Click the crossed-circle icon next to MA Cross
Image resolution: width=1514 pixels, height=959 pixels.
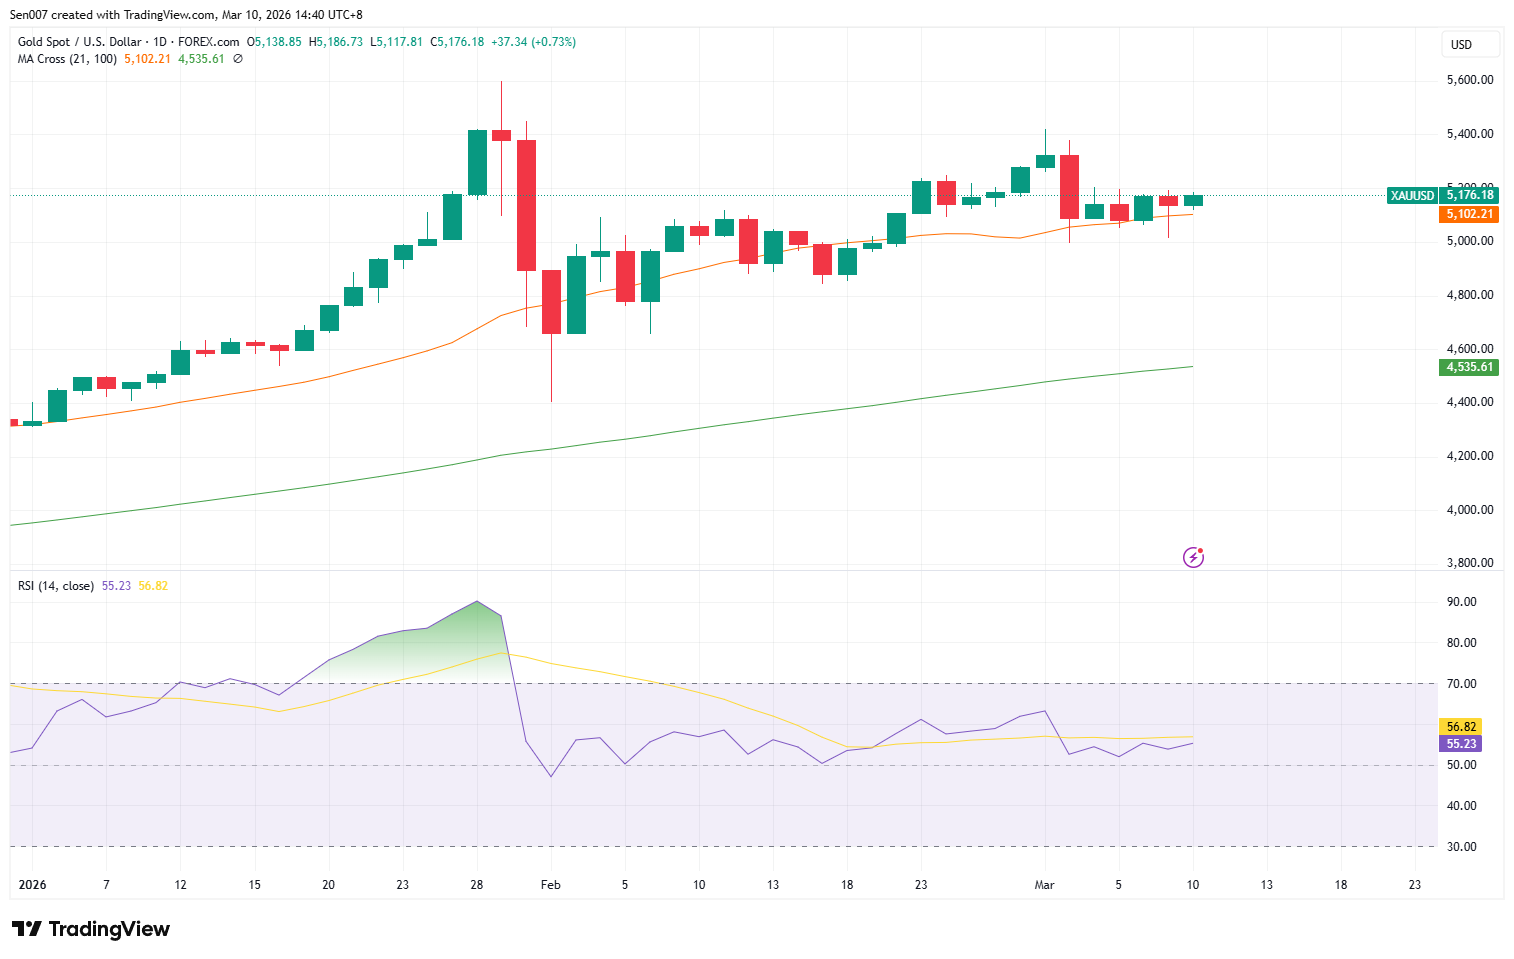pos(238,59)
